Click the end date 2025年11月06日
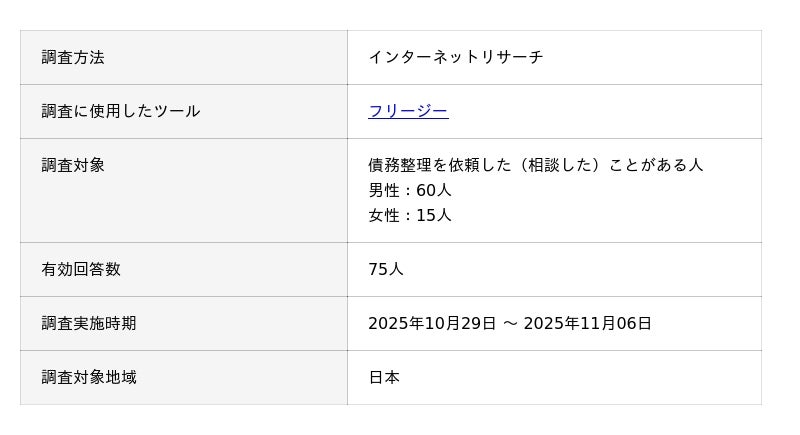800x435 pixels. pyautogui.click(x=587, y=323)
